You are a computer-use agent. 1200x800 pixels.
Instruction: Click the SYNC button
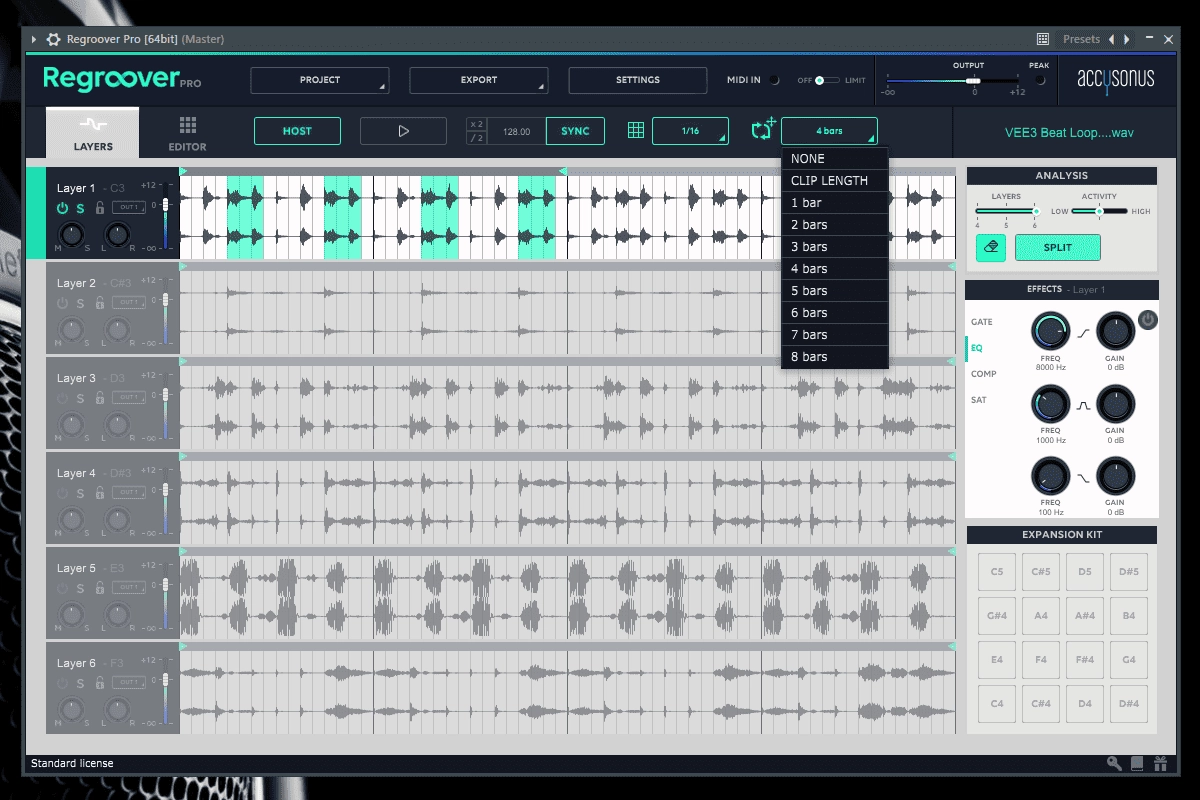(575, 131)
